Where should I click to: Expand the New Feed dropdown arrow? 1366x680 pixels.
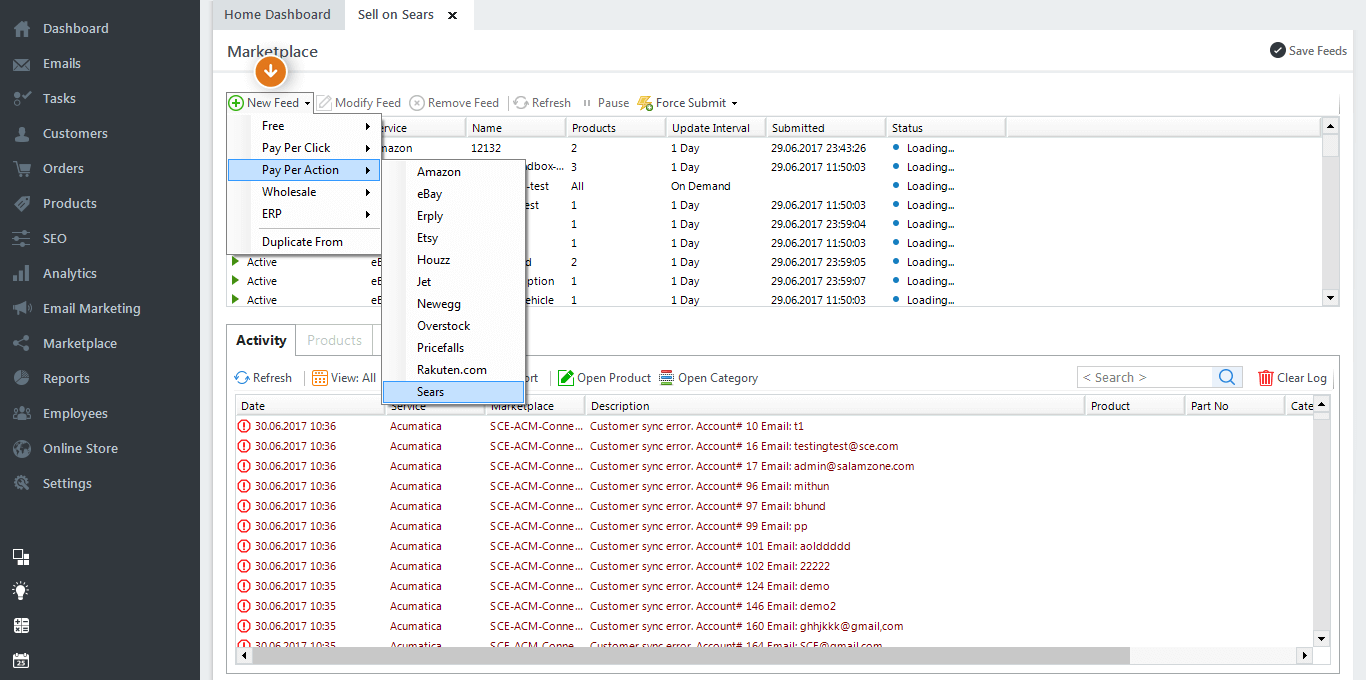point(307,103)
